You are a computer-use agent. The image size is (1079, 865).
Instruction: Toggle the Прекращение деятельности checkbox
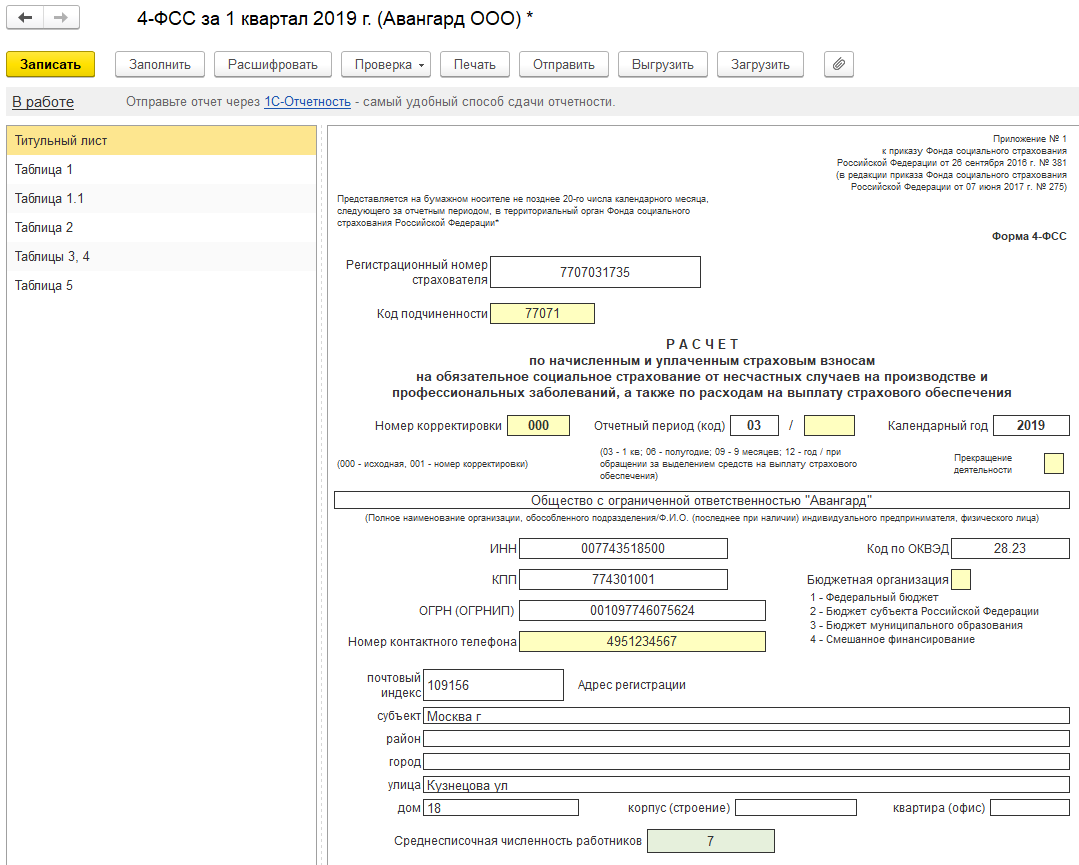coord(1053,463)
